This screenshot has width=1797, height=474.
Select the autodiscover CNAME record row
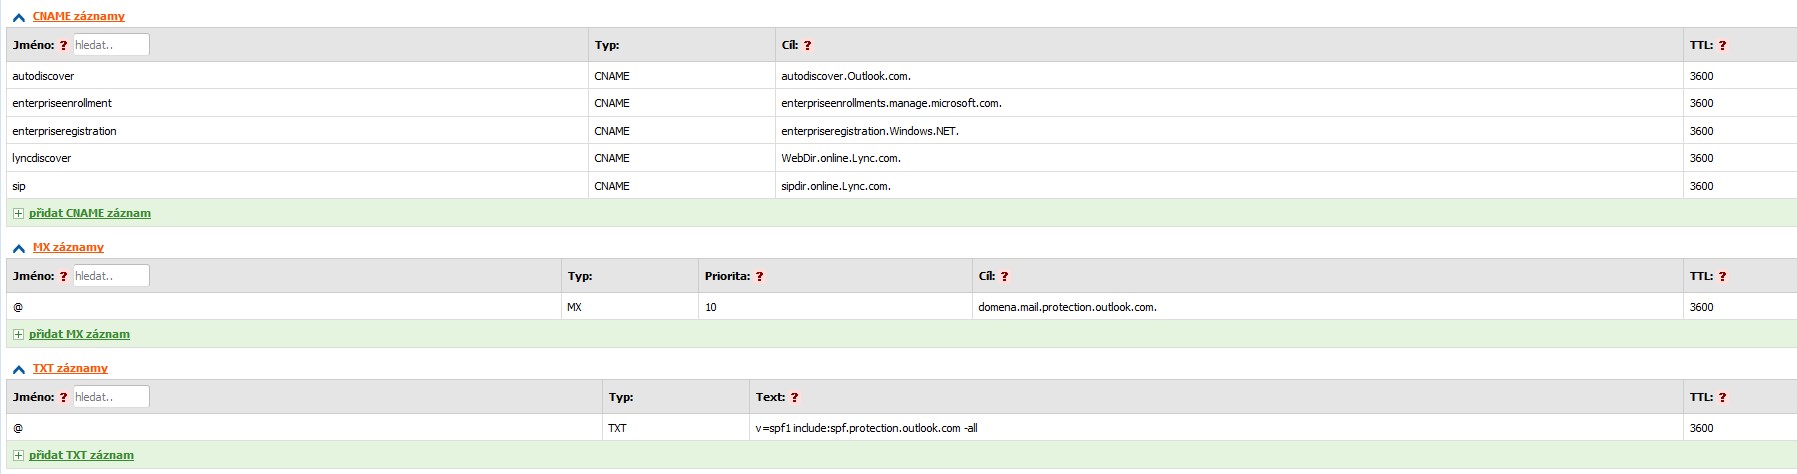tap(43, 76)
